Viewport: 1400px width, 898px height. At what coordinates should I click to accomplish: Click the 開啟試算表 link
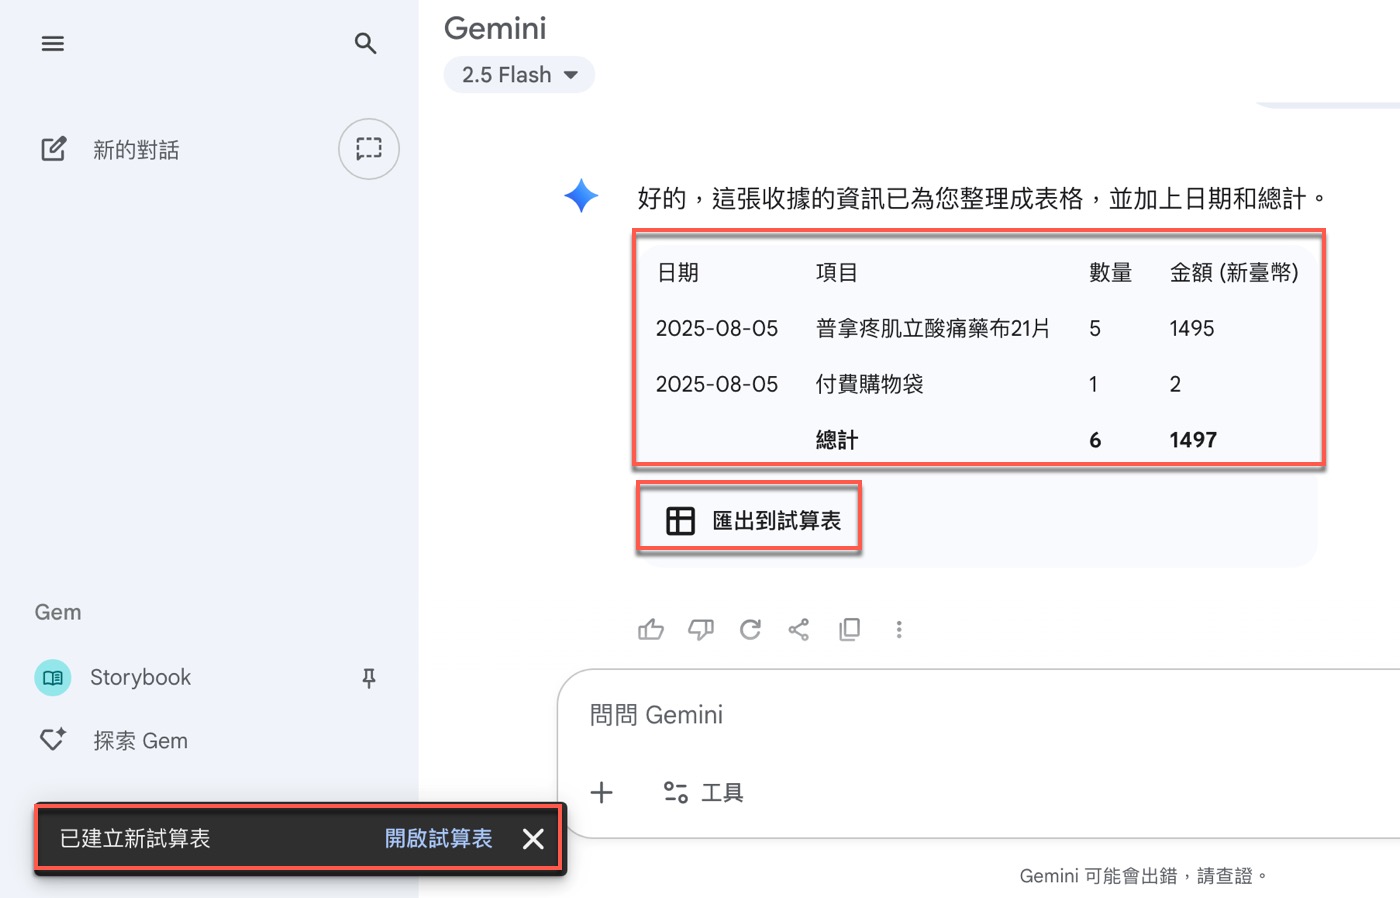click(439, 838)
